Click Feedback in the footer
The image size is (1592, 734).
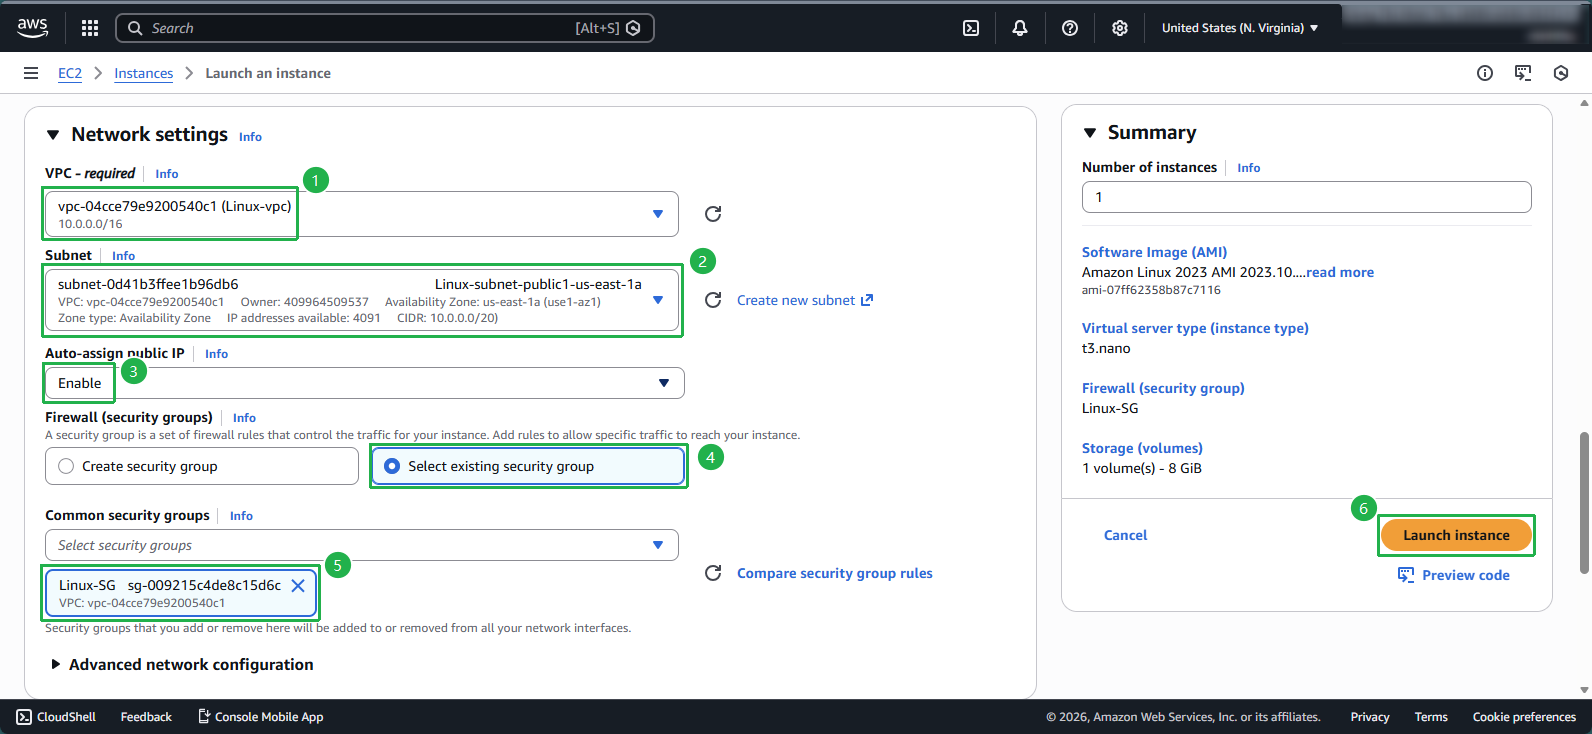tap(146, 717)
